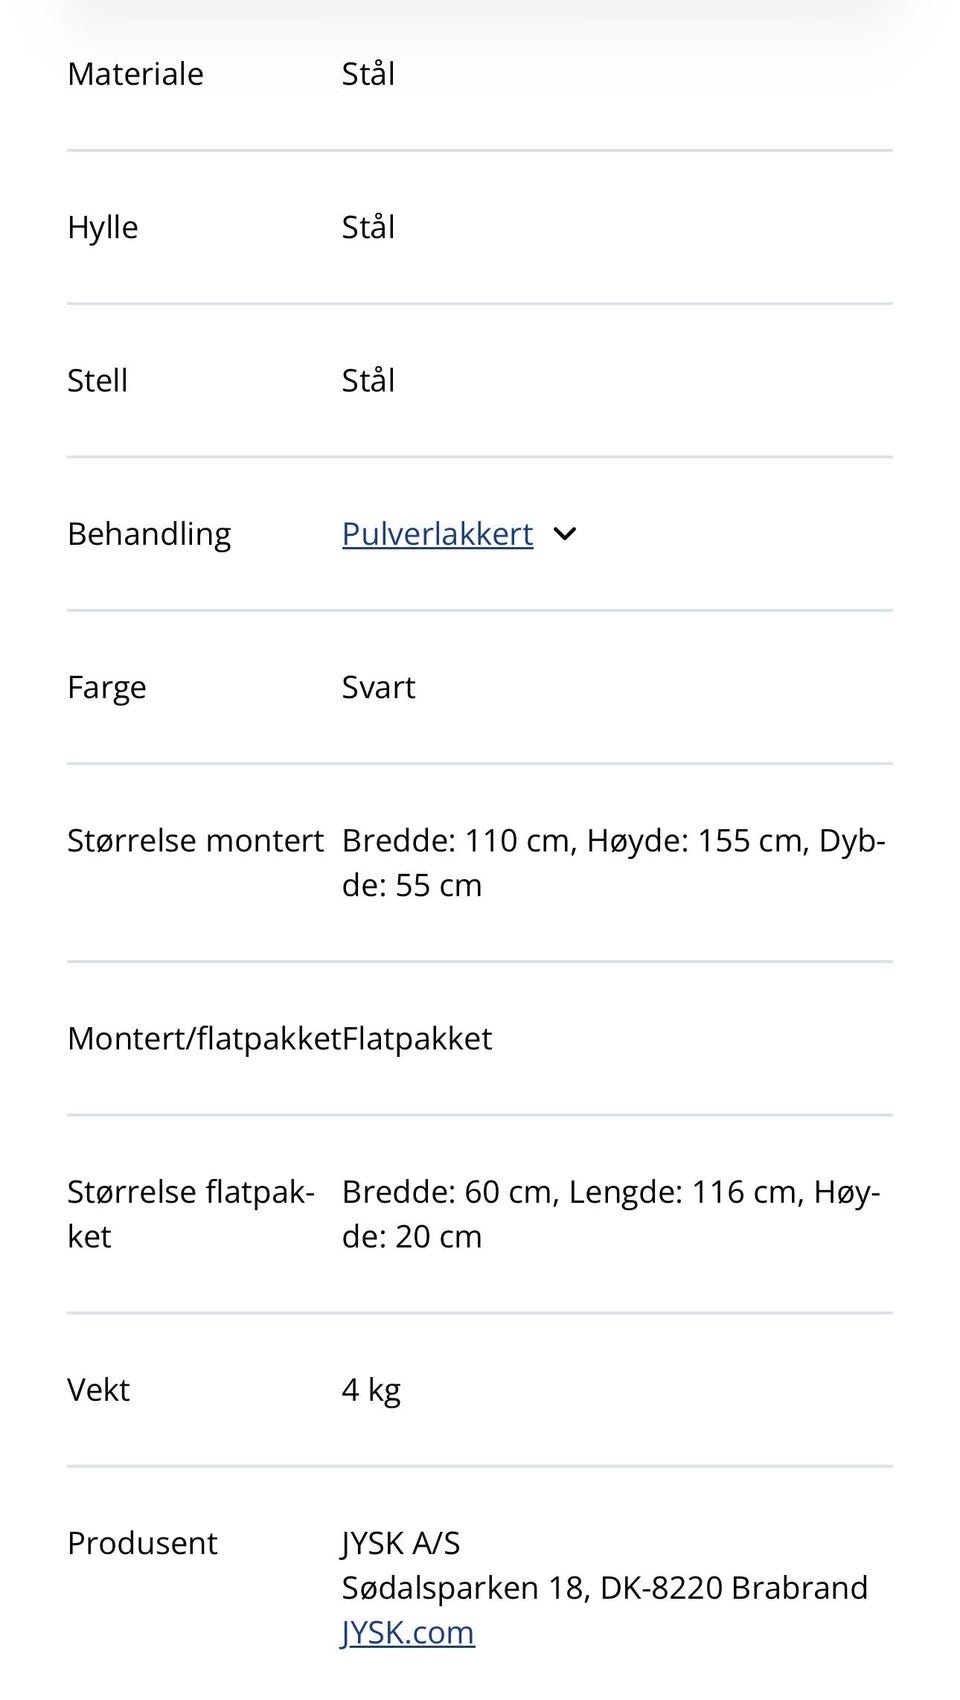The width and height of the screenshot is (960, 1700).
Task: Select the Produsent row label
Action: [x=142, y=1543]
